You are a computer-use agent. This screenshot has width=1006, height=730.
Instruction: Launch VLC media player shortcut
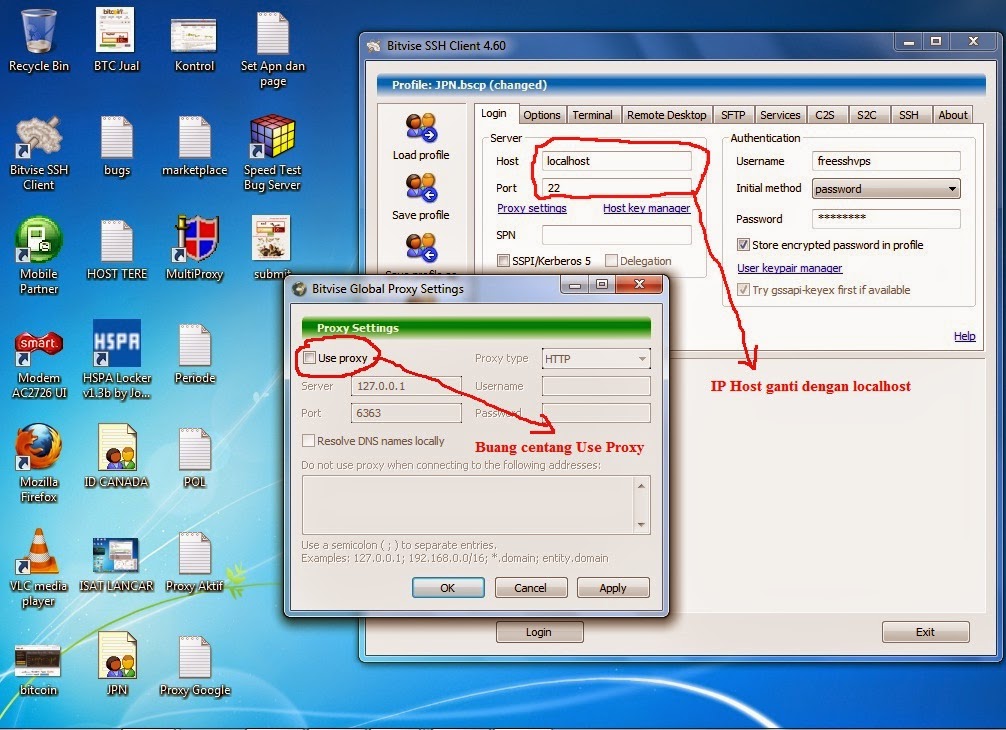point(38,568)
